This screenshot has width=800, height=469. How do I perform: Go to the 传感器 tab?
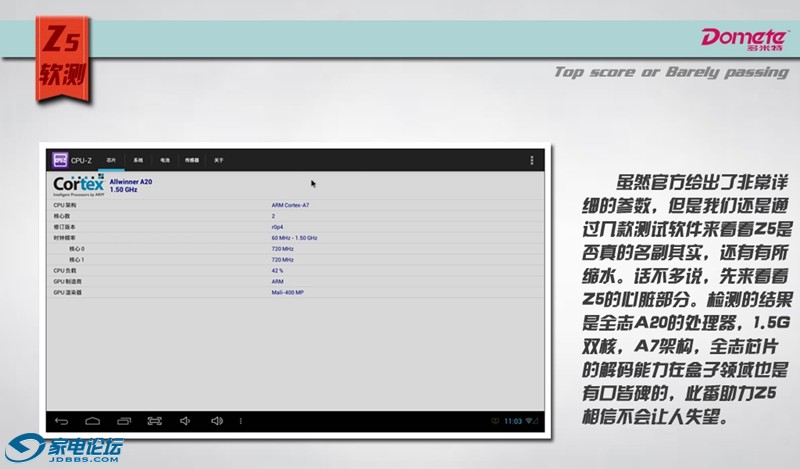click(x=192, y=160)
